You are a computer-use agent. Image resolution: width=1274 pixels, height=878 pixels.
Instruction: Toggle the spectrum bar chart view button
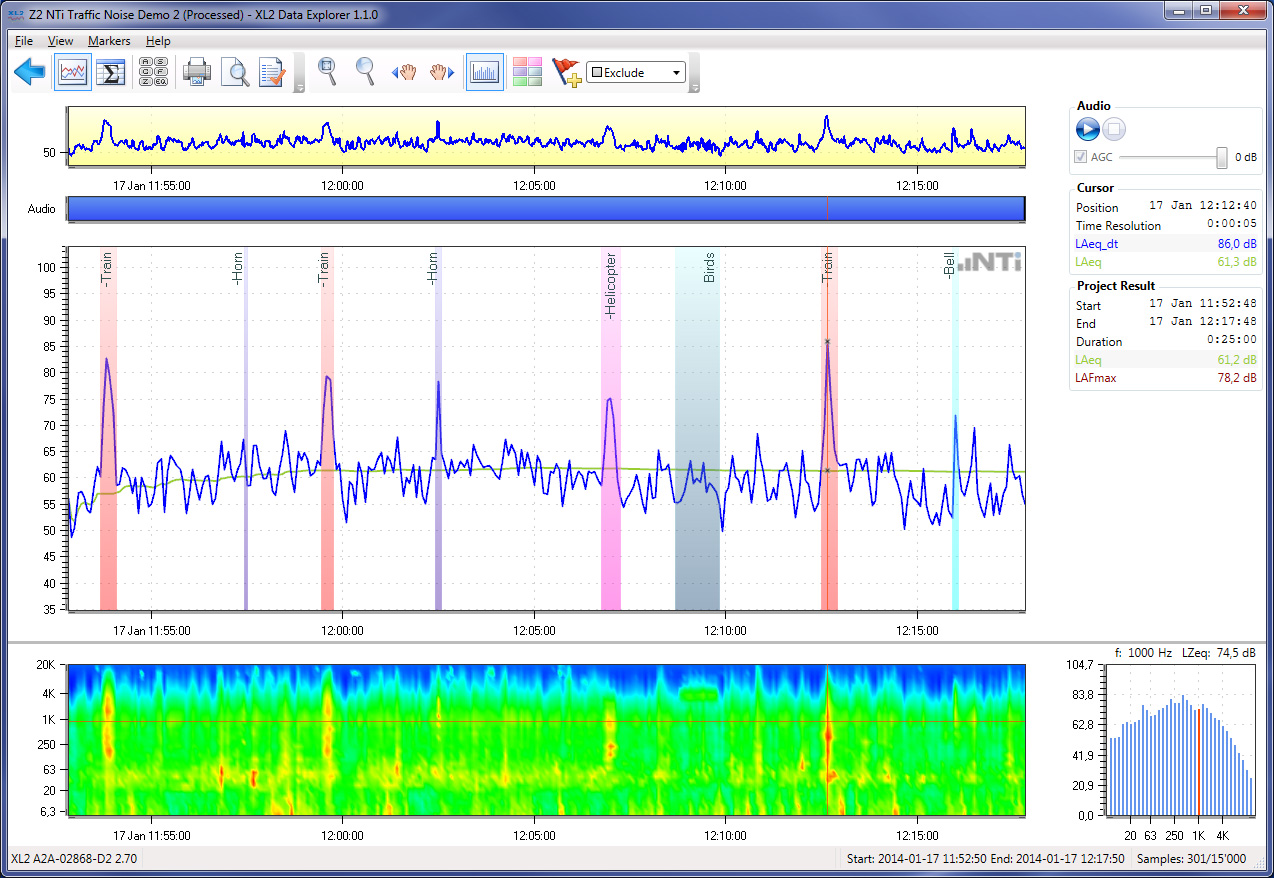tap(485, 72)
